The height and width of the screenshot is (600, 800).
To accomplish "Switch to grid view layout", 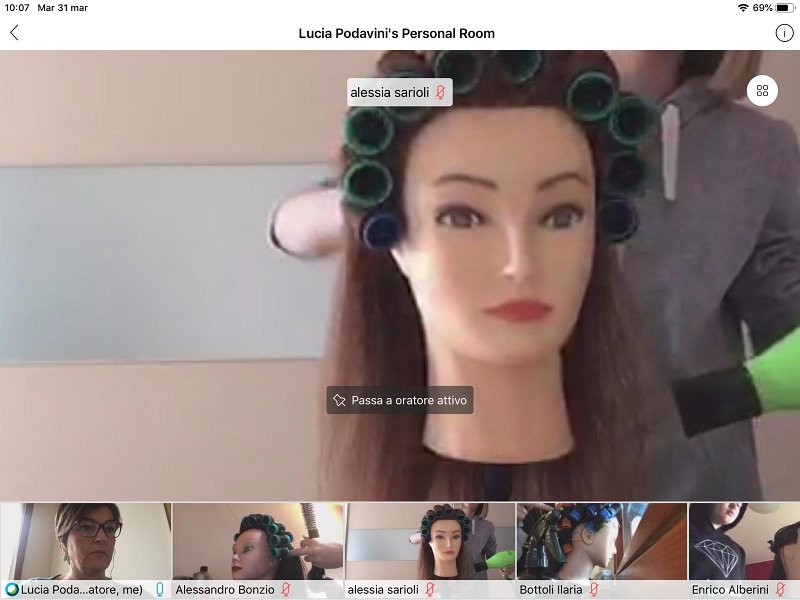I will point(762,91).
